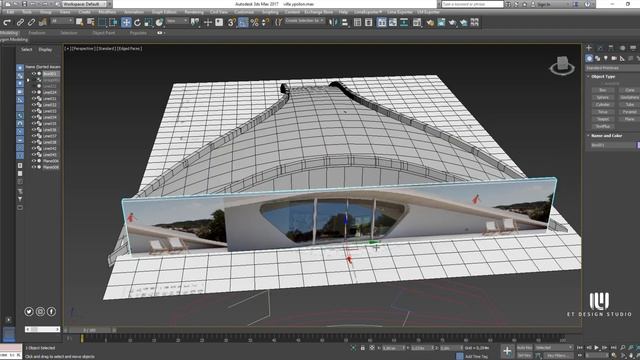Click the Spinner Snap toggle icon
The height and width of the screenshot is (360, 640).
pos(265,22)
